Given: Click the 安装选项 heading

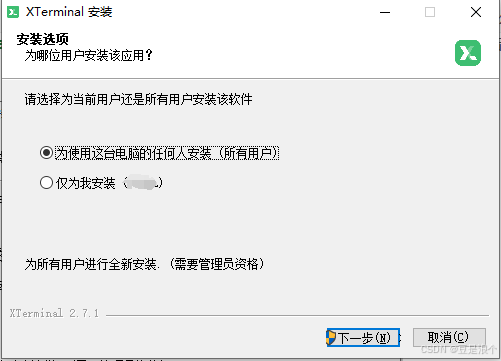Looking at the screenshot, I should (43, 39).
